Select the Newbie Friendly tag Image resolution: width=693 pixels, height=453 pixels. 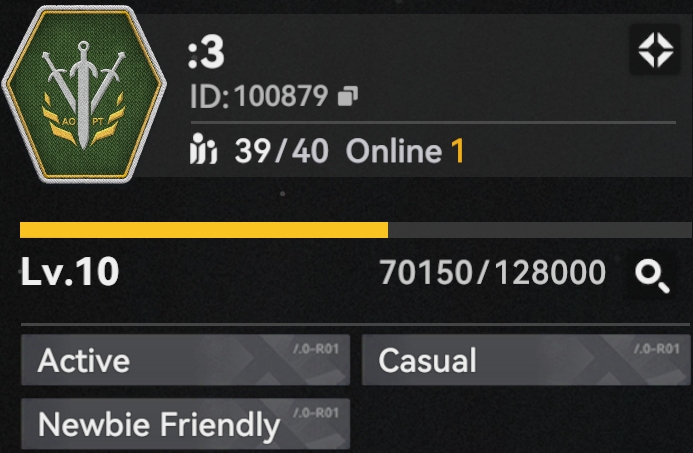(x=186, y=424)
